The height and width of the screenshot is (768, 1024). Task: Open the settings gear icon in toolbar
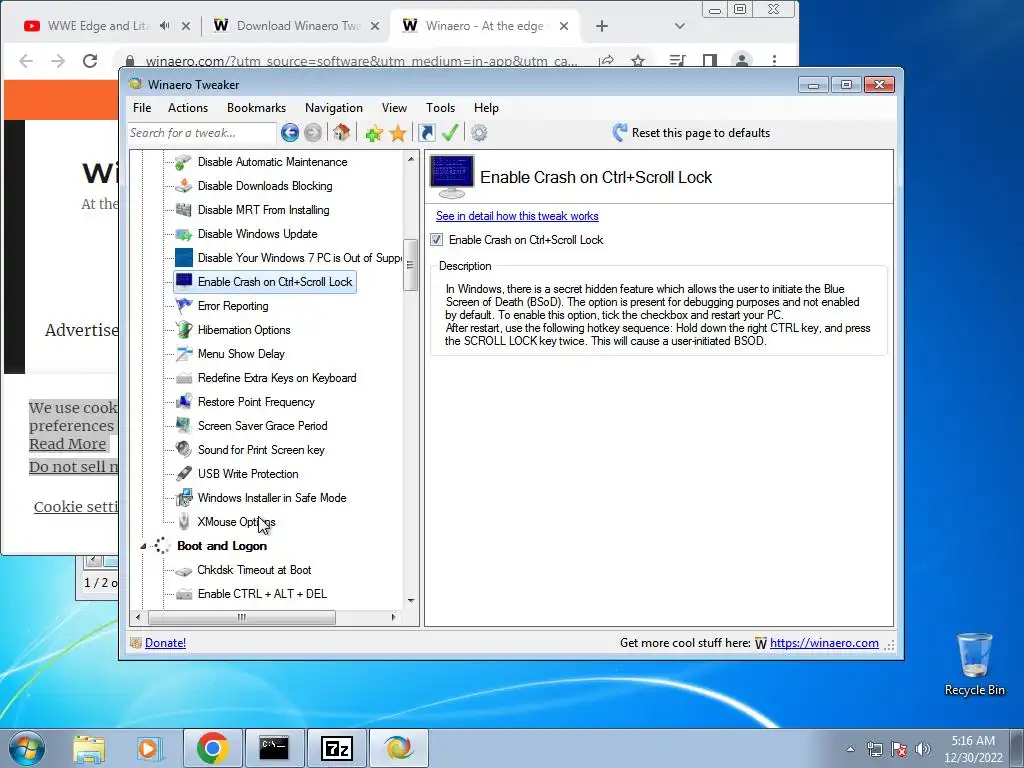(x=479, y=133)
